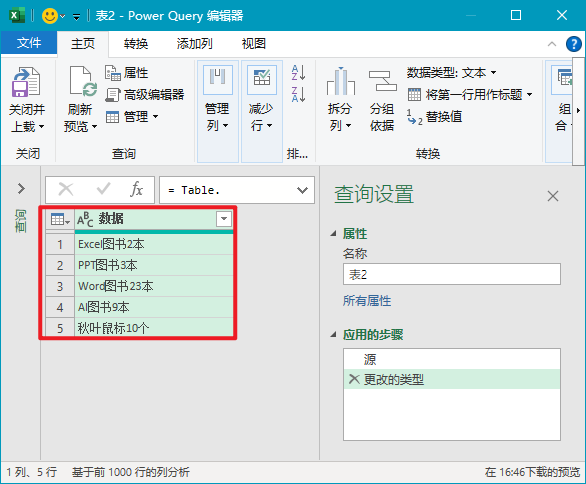Open the table menu icon in the grid corner

tap(60, 219)
